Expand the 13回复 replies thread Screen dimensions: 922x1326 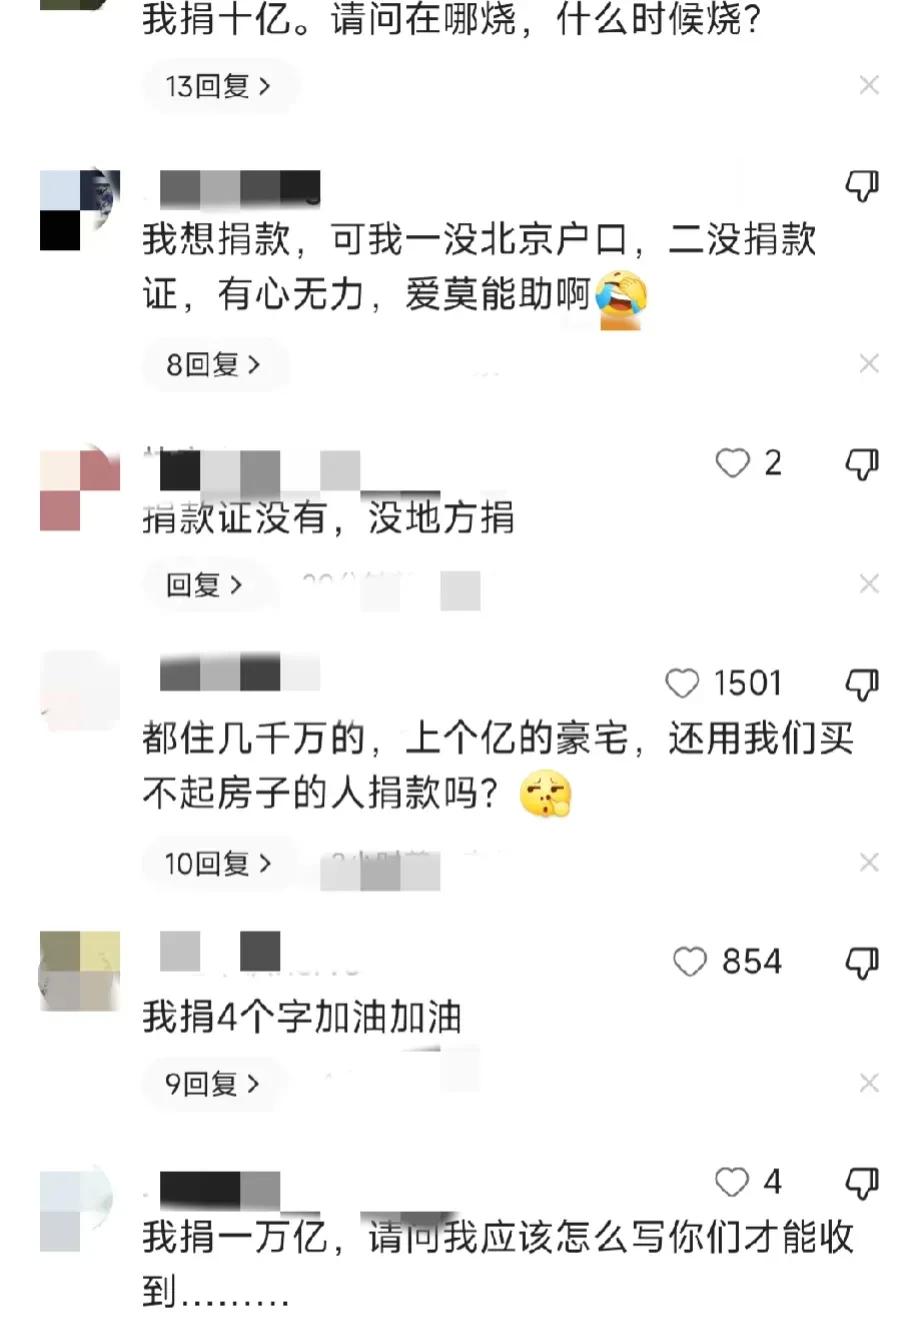coord(218,87)
